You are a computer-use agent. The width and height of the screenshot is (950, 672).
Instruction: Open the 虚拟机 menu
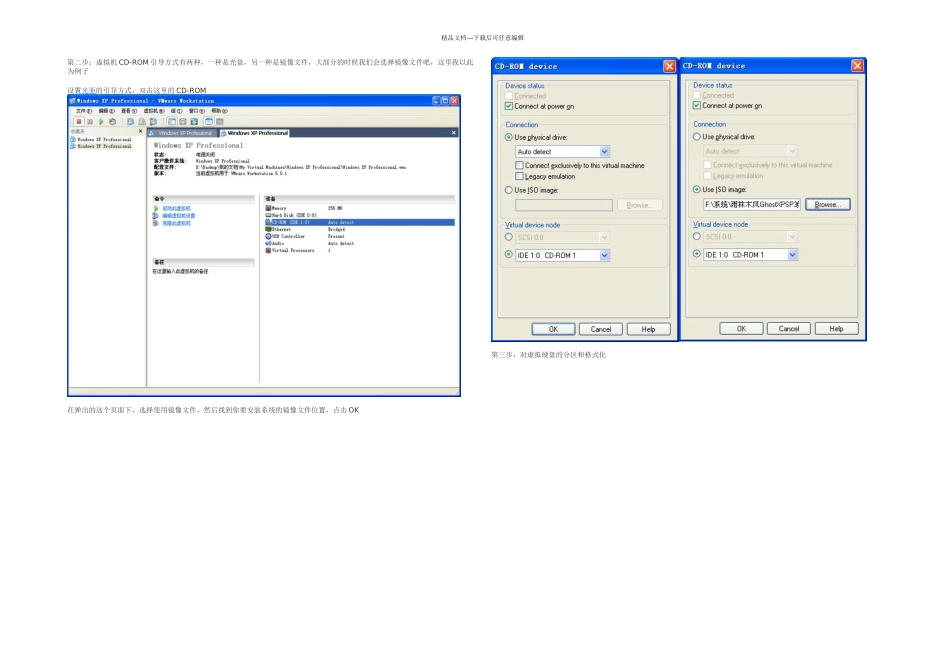[154, 111]
